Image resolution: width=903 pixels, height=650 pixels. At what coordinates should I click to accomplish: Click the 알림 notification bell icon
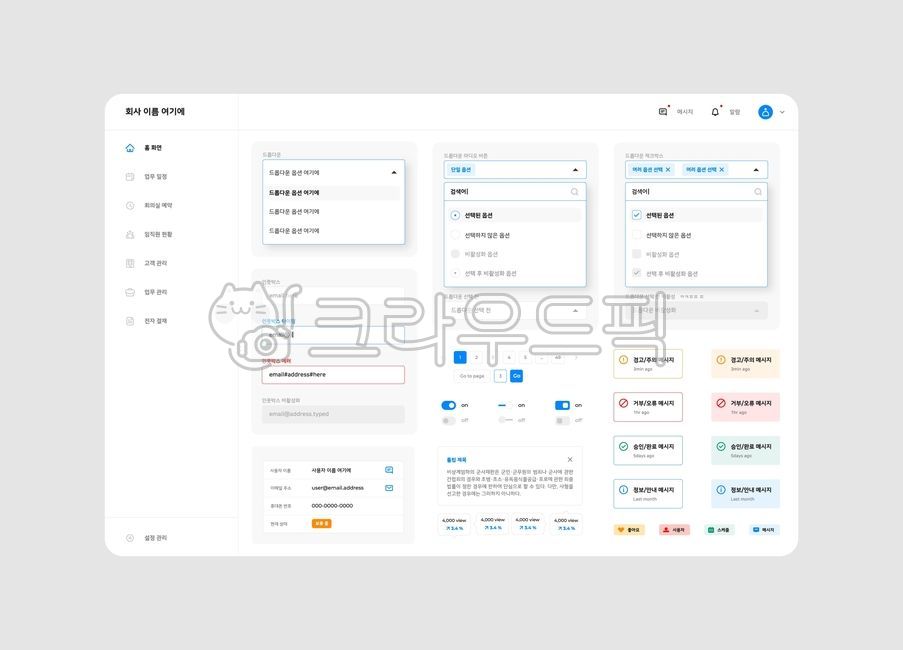(x=714, y=111)
